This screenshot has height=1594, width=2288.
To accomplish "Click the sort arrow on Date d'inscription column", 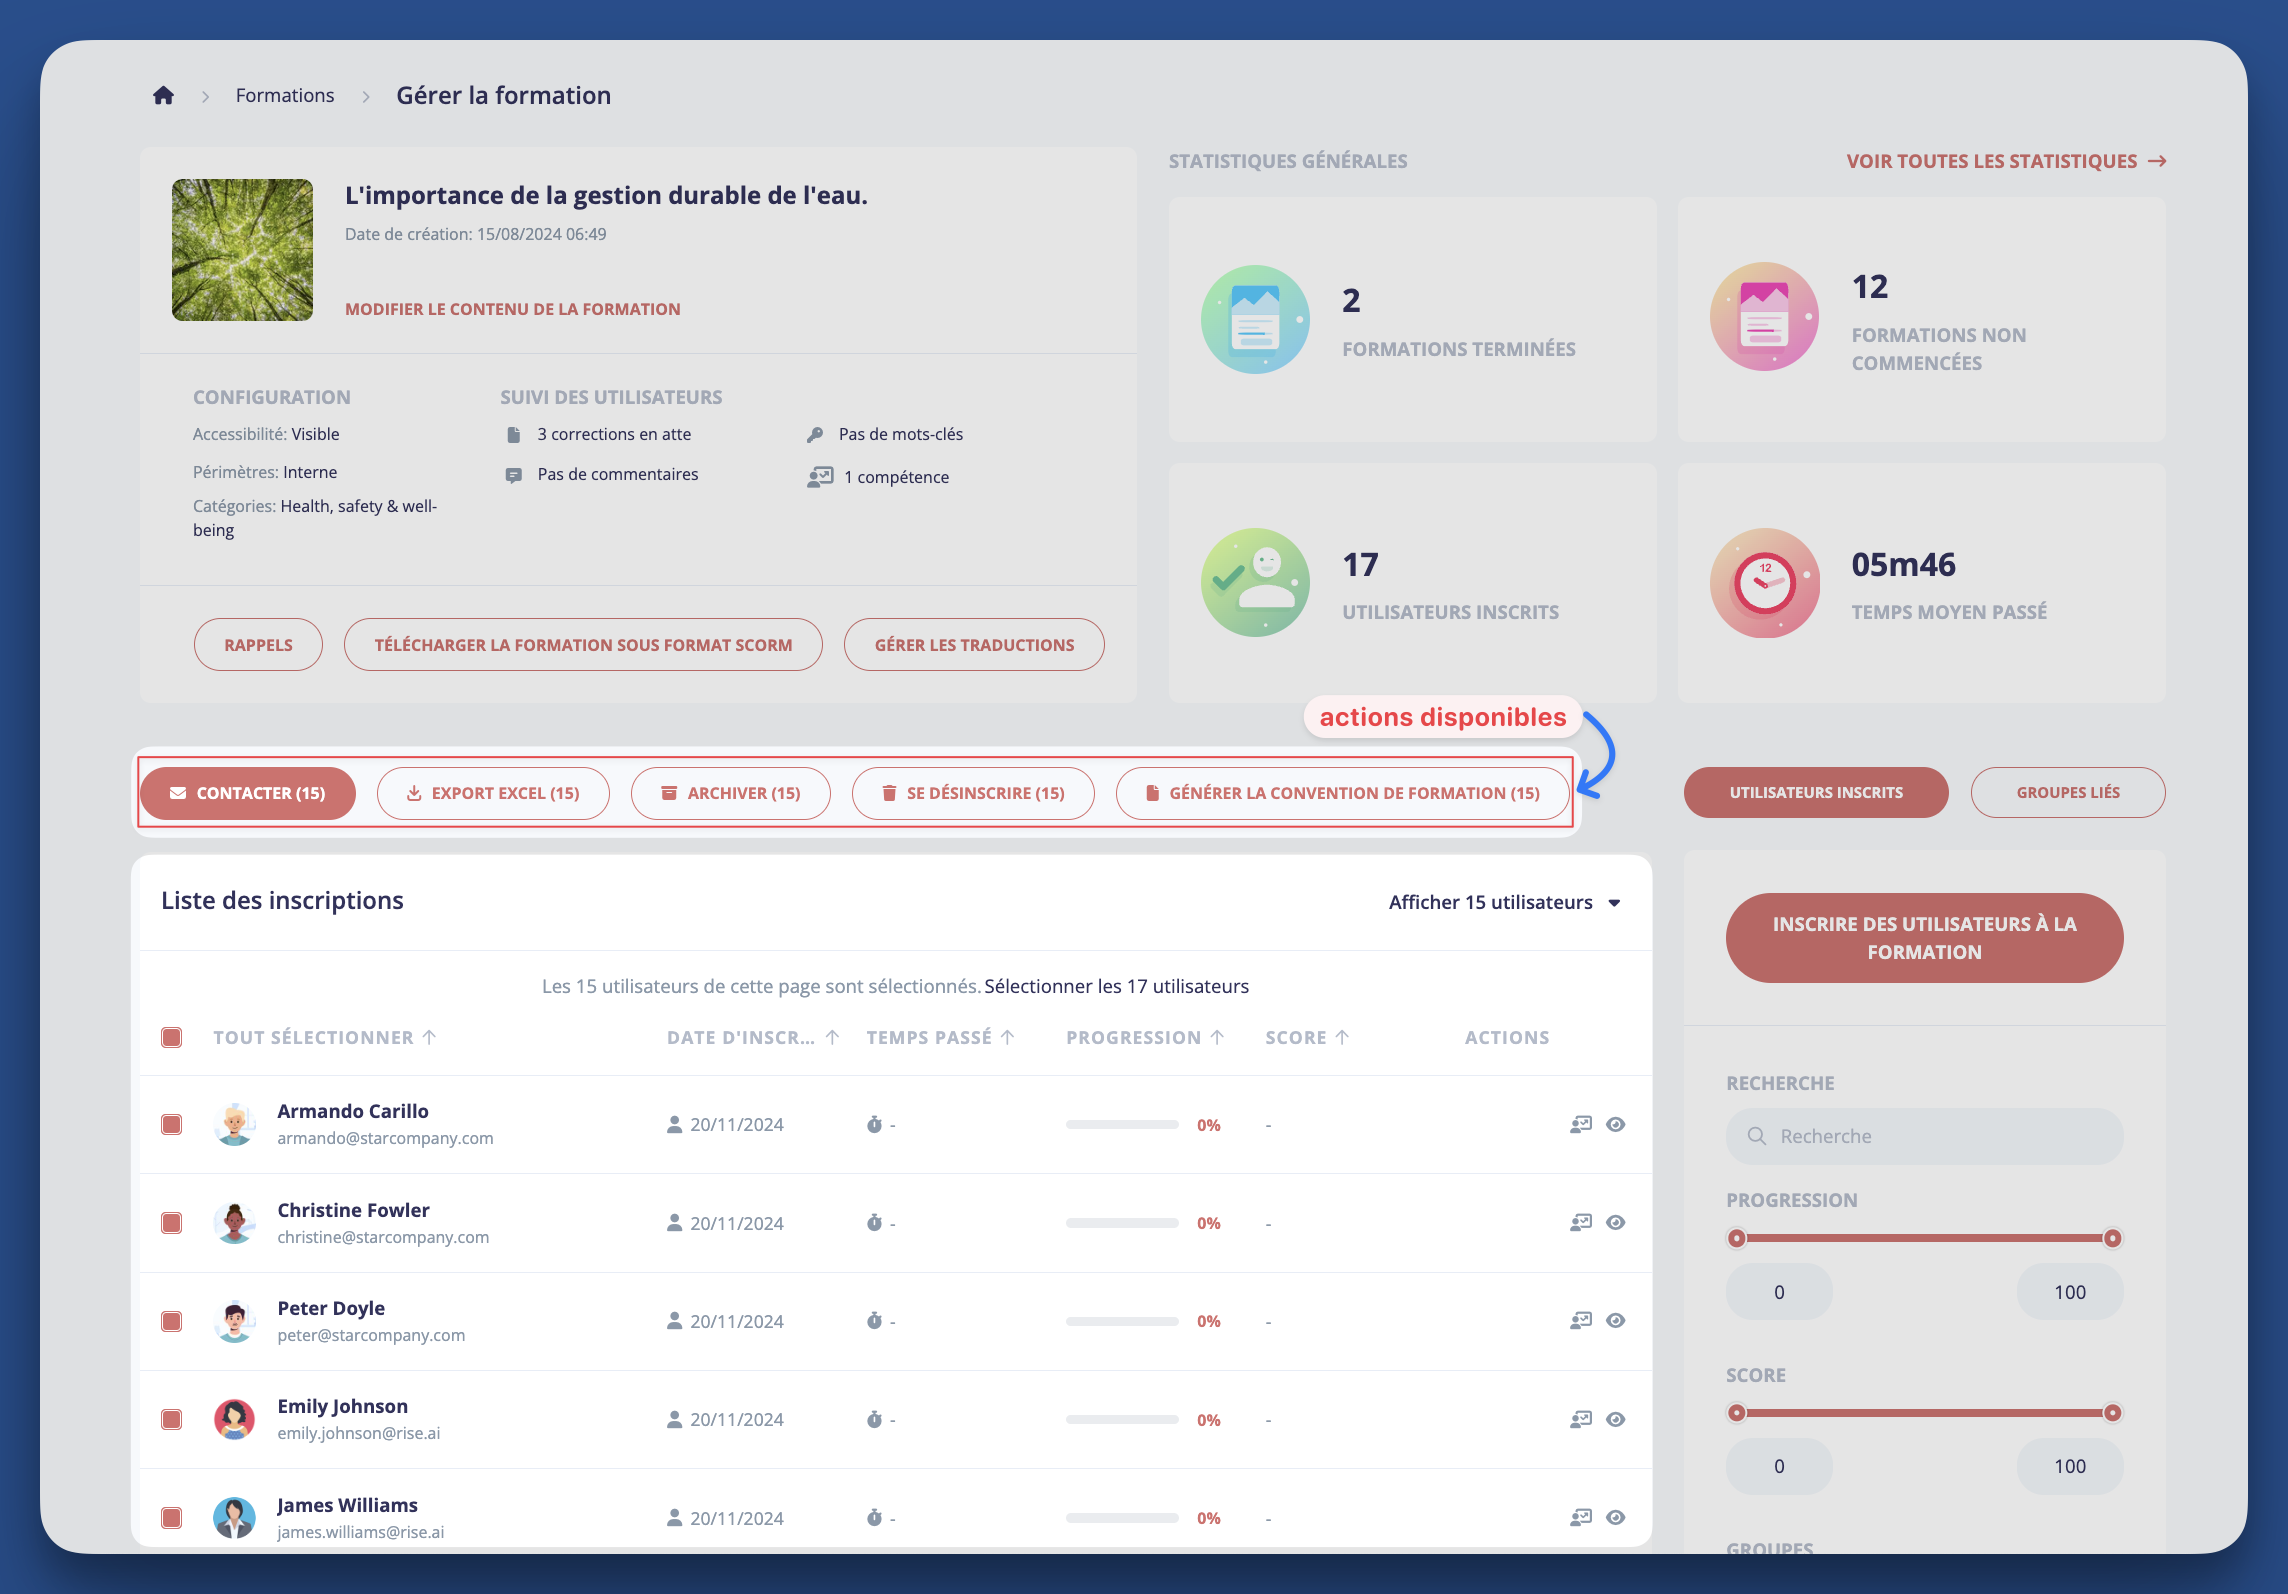I will tap(833, 1036).
